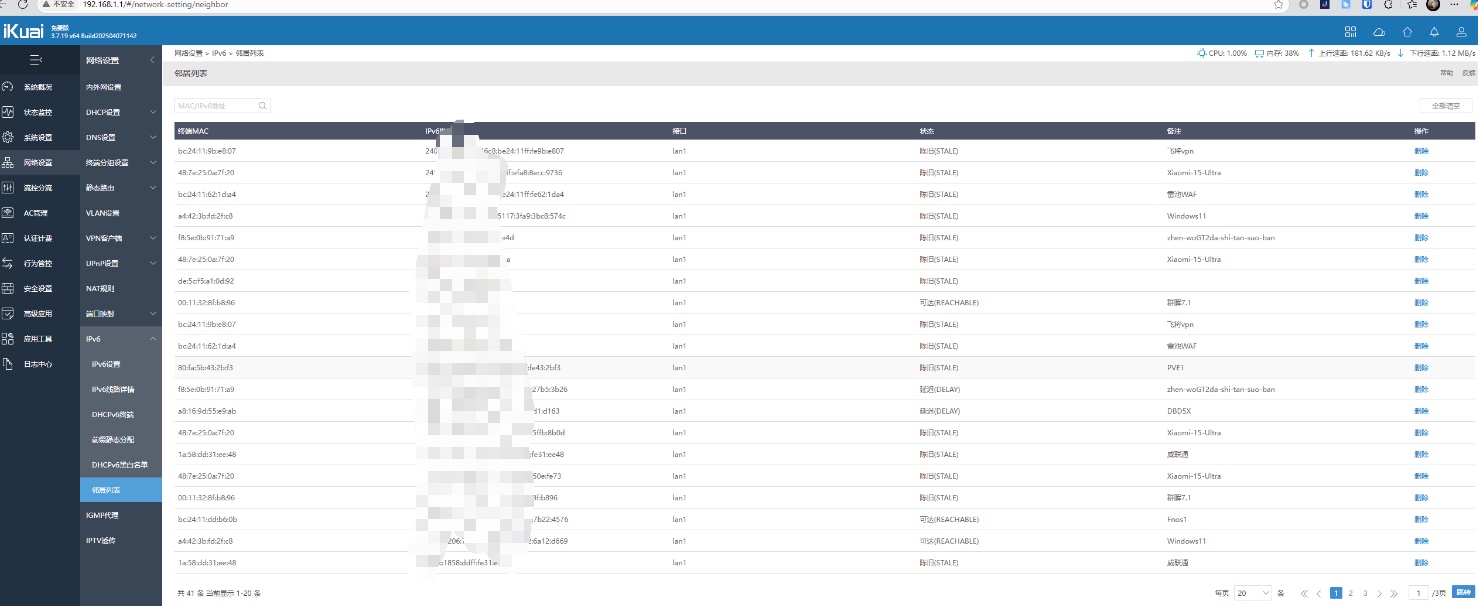Open the QR code/app grid icon in header
The image size is (1478, 606).
click(1351, 32)
